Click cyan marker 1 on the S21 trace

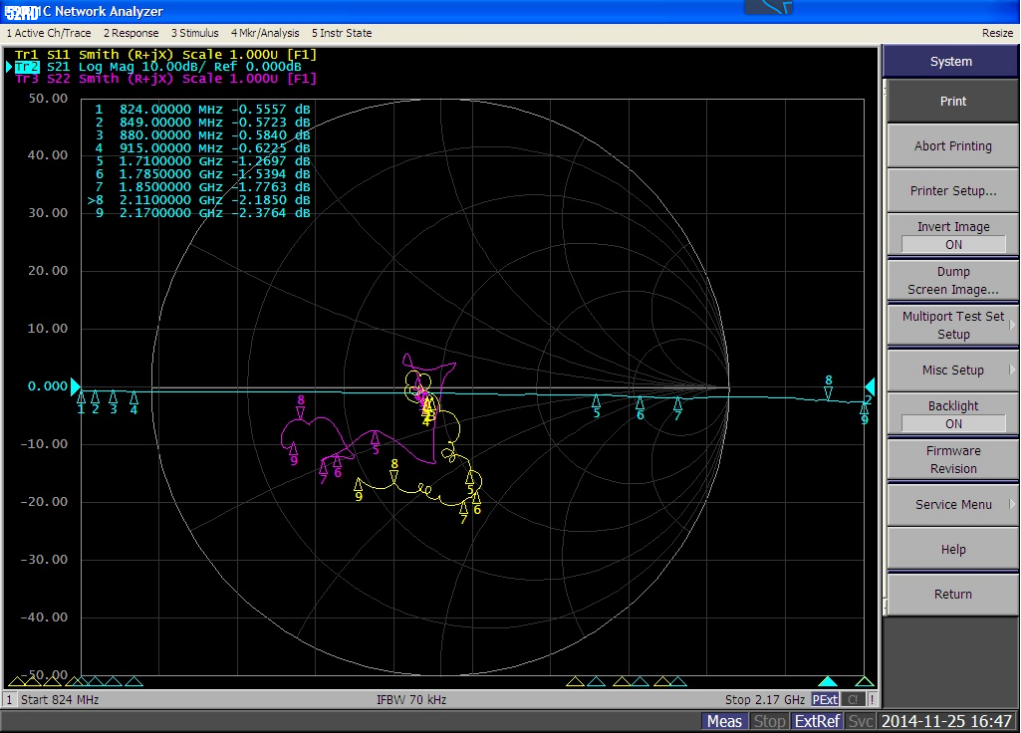click(81, 402)
